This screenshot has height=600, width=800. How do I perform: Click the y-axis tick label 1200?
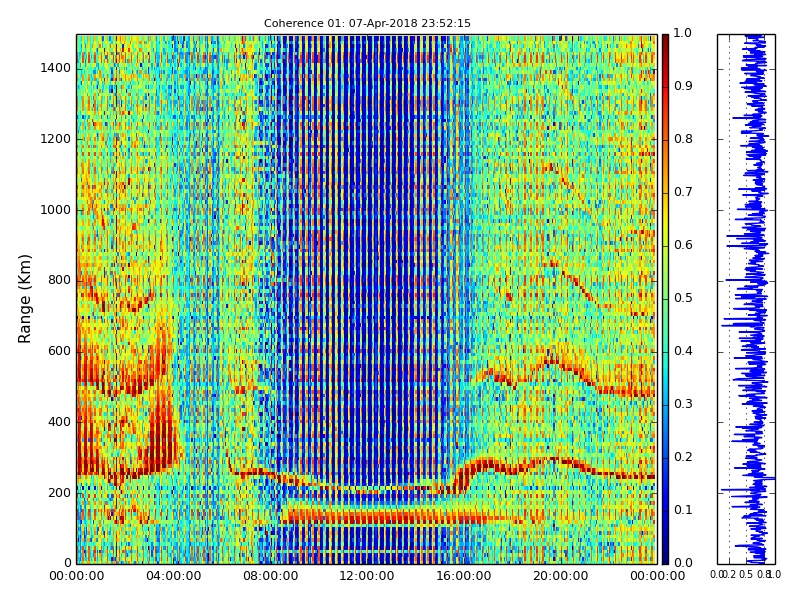point(56,139)
